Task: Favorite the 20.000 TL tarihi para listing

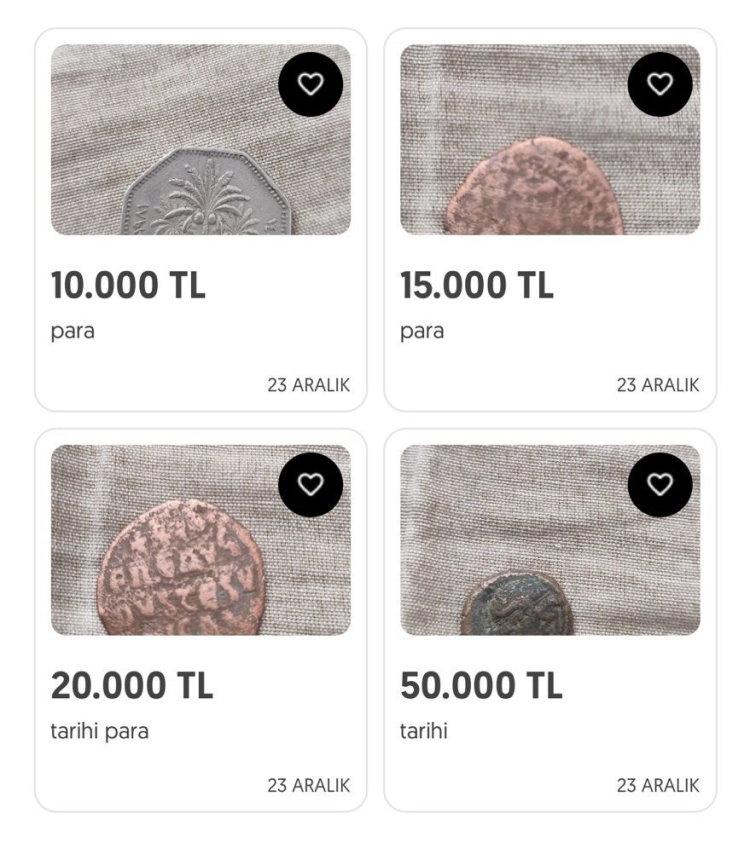Action: [x=310, y=484]
